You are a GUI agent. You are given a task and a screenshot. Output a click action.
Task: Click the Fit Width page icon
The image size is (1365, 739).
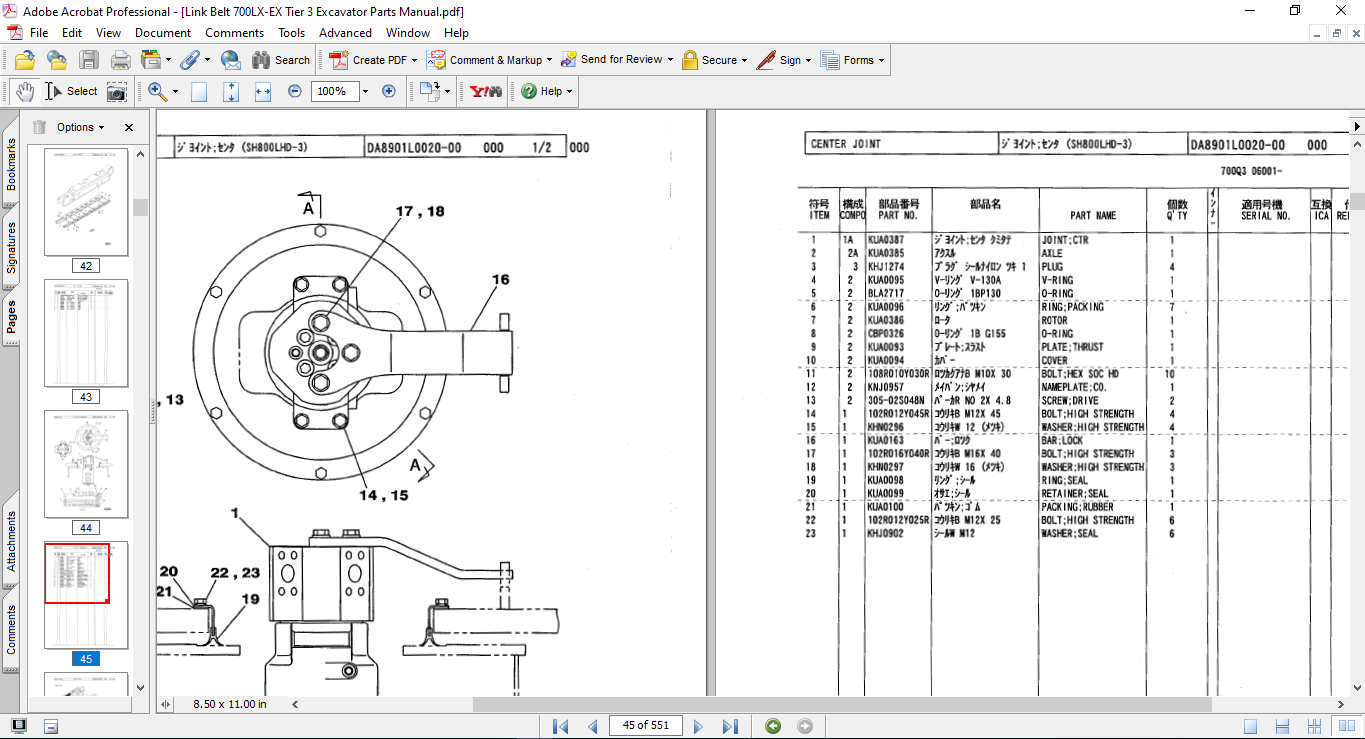coord(263,91)
